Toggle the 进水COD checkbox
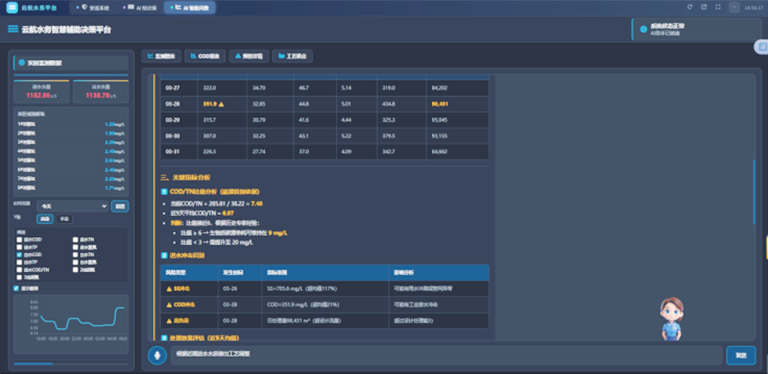Image resolution: width=768 pixels, height=374 pixels. tap(19, 240)
